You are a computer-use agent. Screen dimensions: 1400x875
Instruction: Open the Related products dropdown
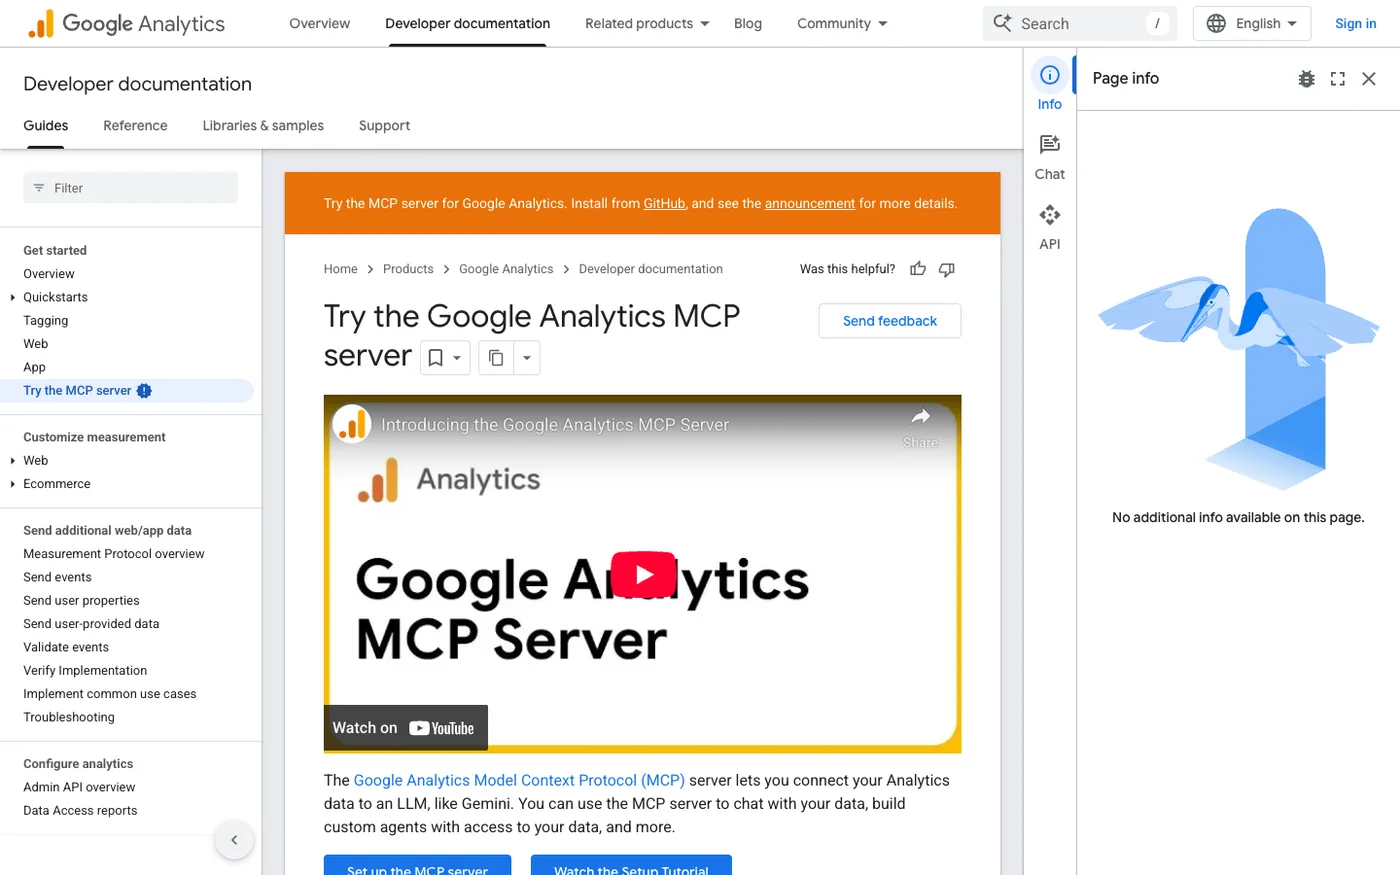(646, 22)
